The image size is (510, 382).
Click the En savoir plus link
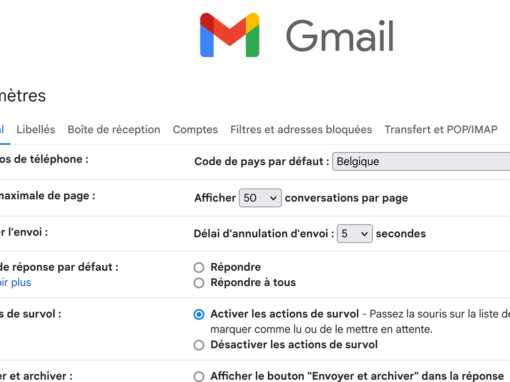tap(15, 282)
